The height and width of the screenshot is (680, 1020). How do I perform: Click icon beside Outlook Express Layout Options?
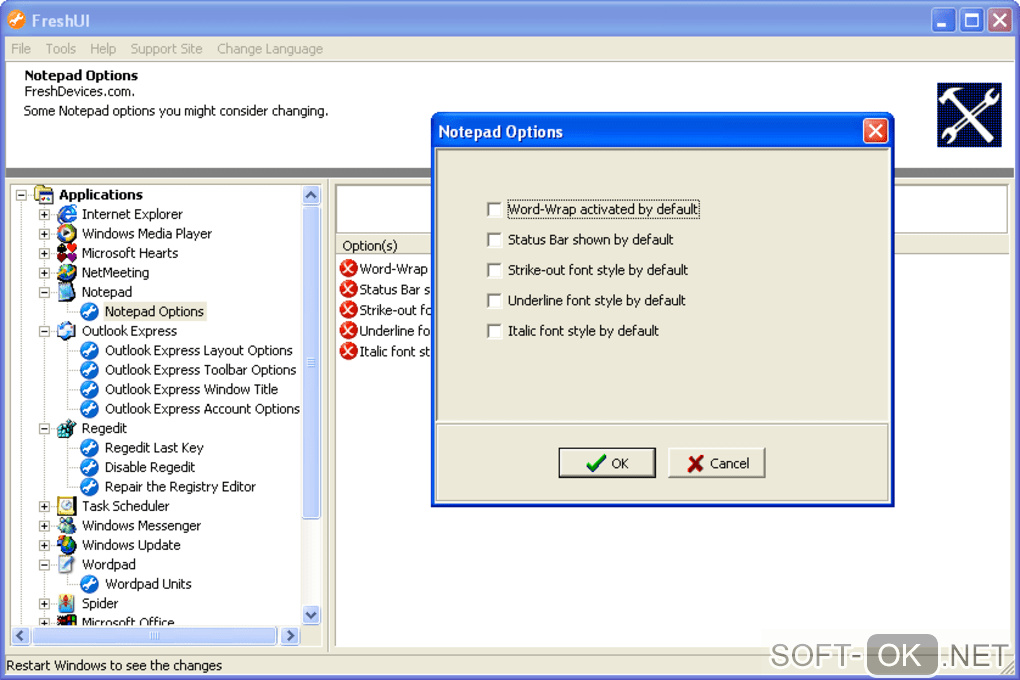90,351
